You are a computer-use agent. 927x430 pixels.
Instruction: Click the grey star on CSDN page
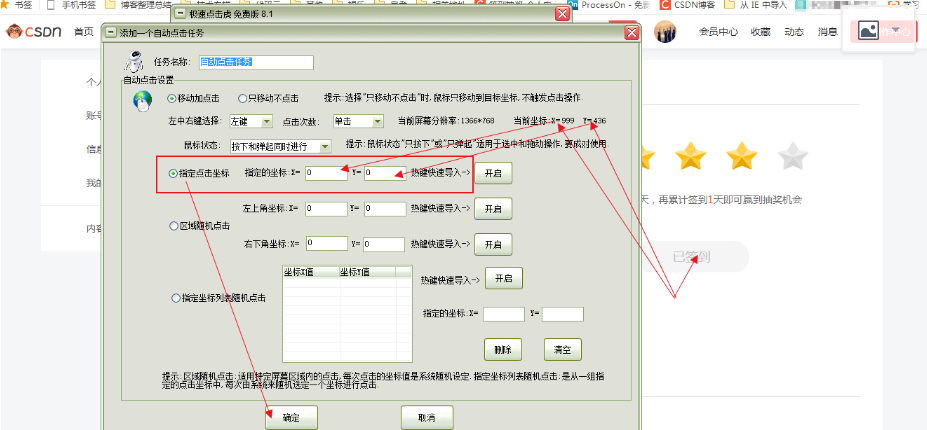793,156
